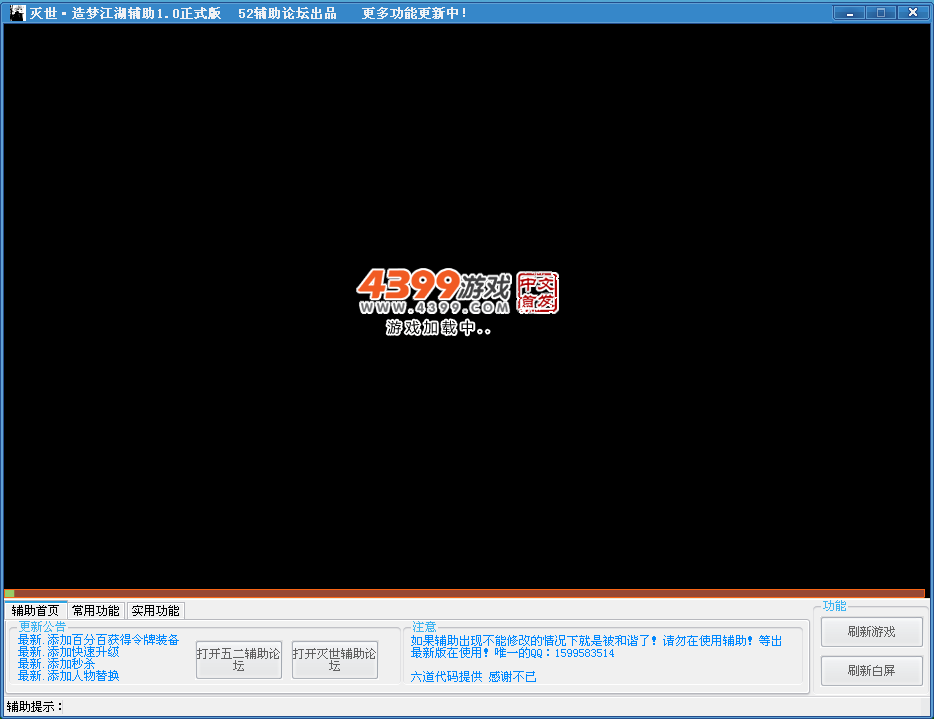Click the www.4399.com text
Screen dimensions: 934x719
pyautogui.click(x=434, y=307)
